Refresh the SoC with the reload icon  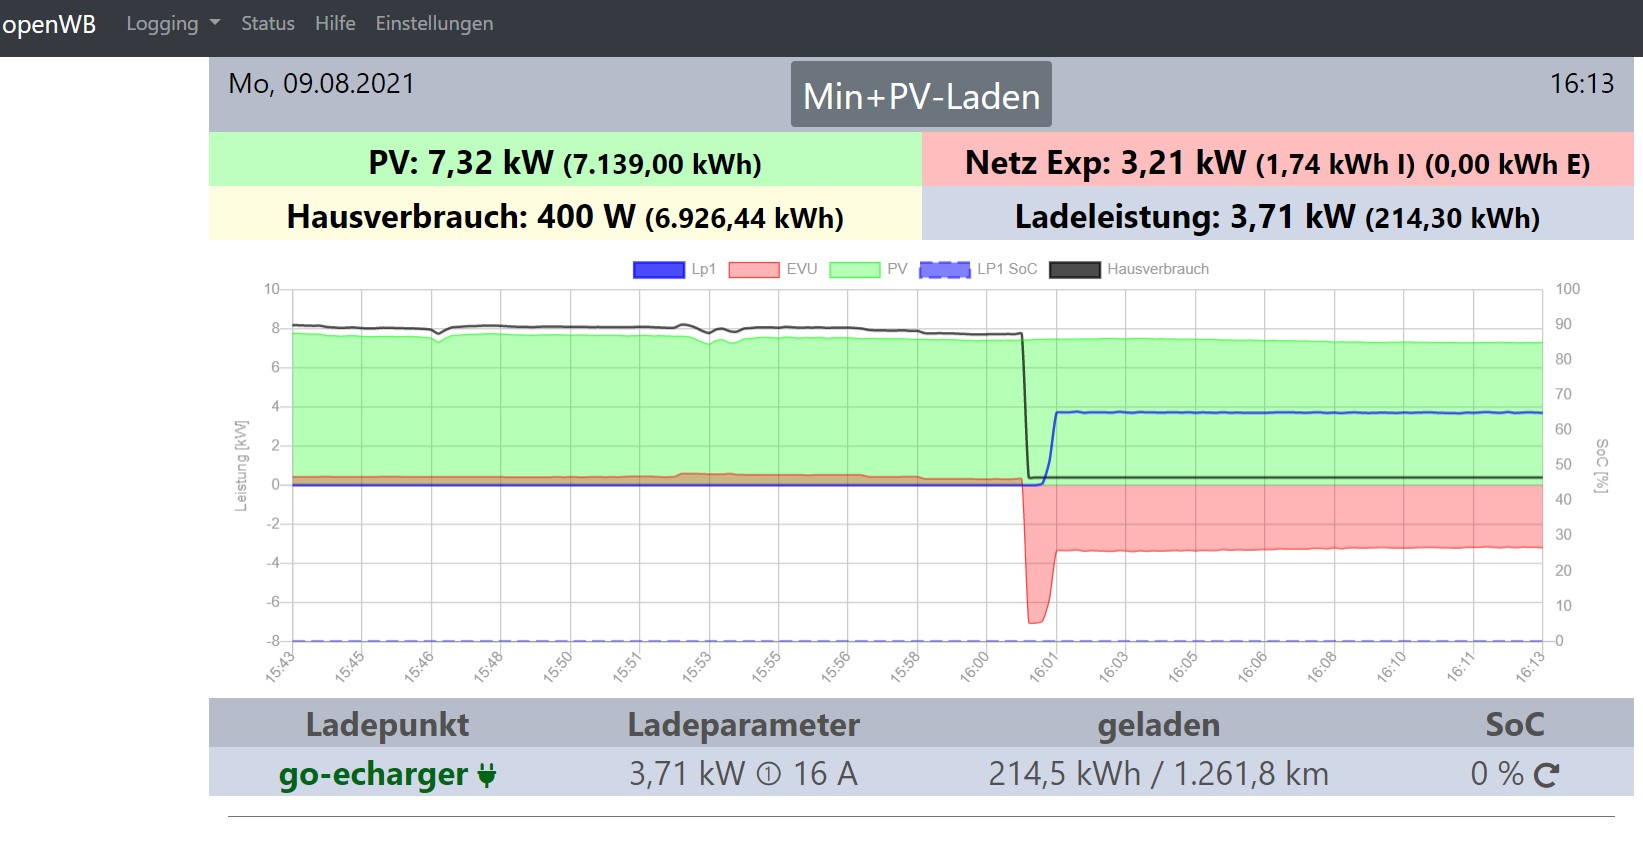(1546, 775)
